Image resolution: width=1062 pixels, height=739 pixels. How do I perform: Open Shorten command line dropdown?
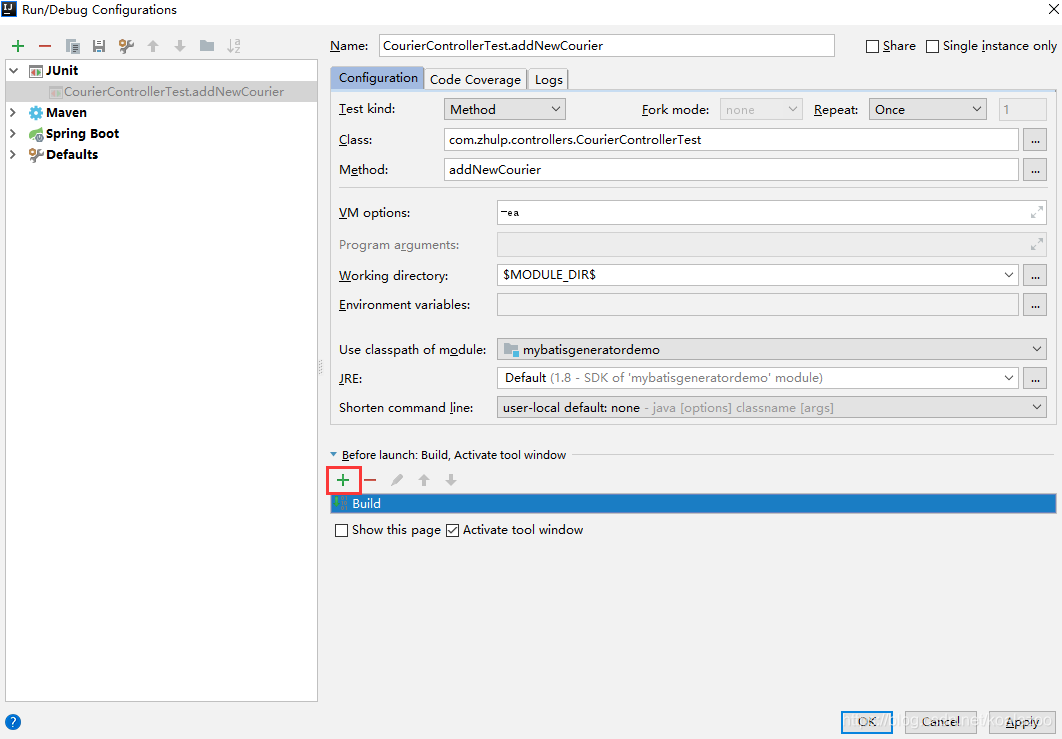771,408
